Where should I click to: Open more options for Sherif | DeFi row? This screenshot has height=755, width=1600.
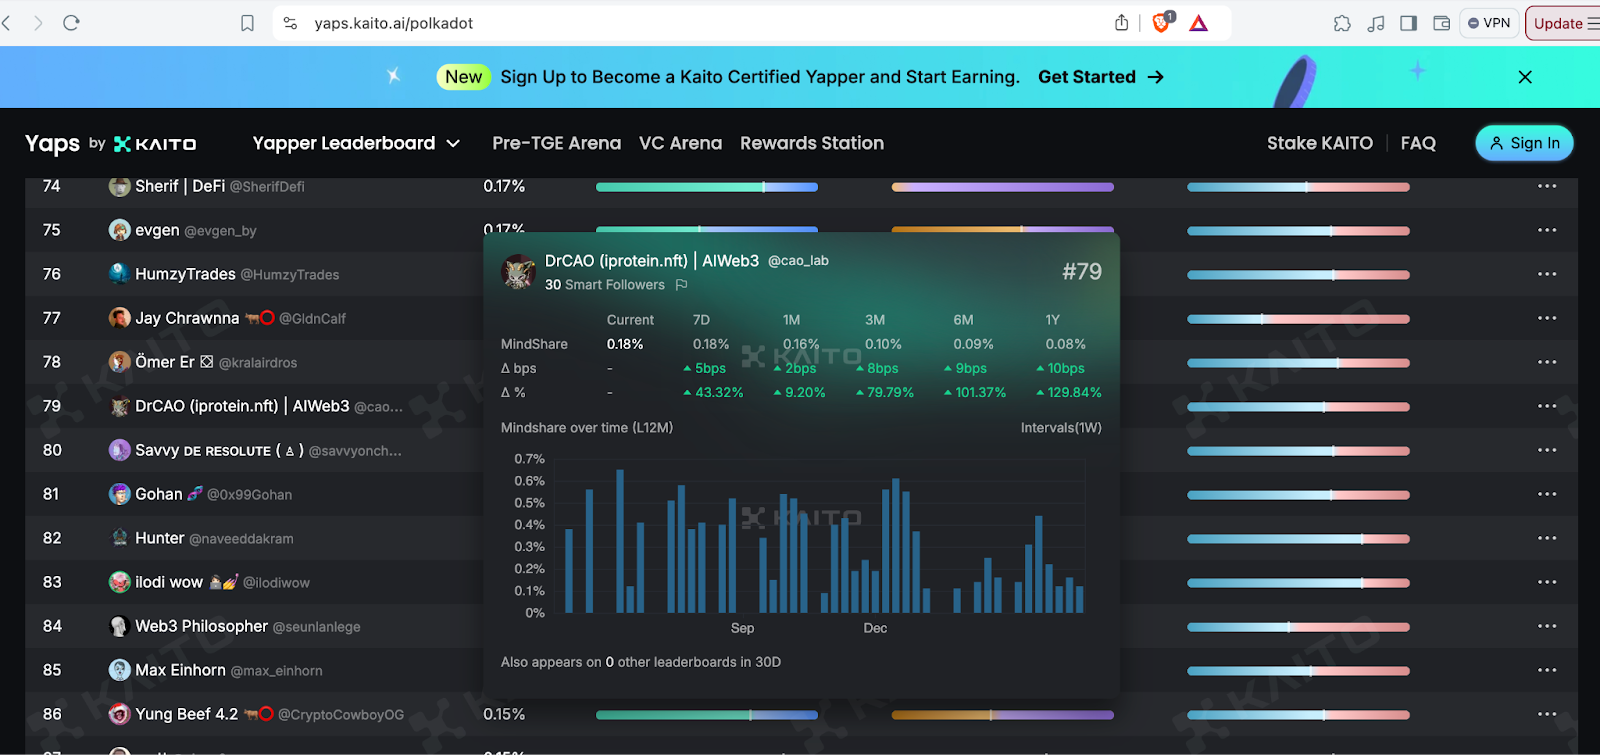[1547, 186]
